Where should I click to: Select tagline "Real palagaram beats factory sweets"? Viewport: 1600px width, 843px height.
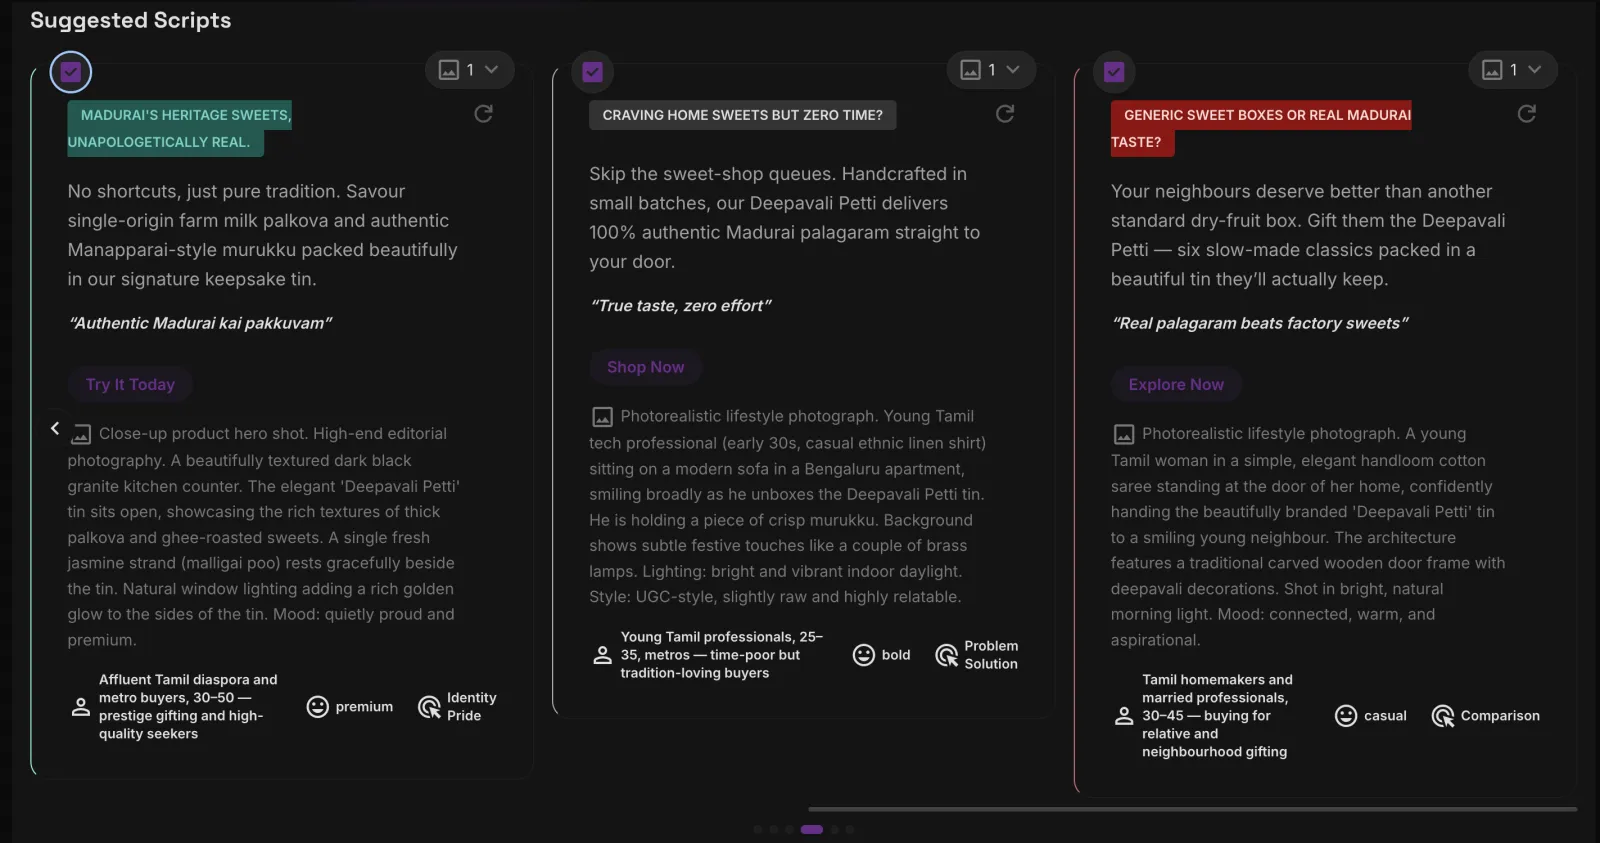1260,323
